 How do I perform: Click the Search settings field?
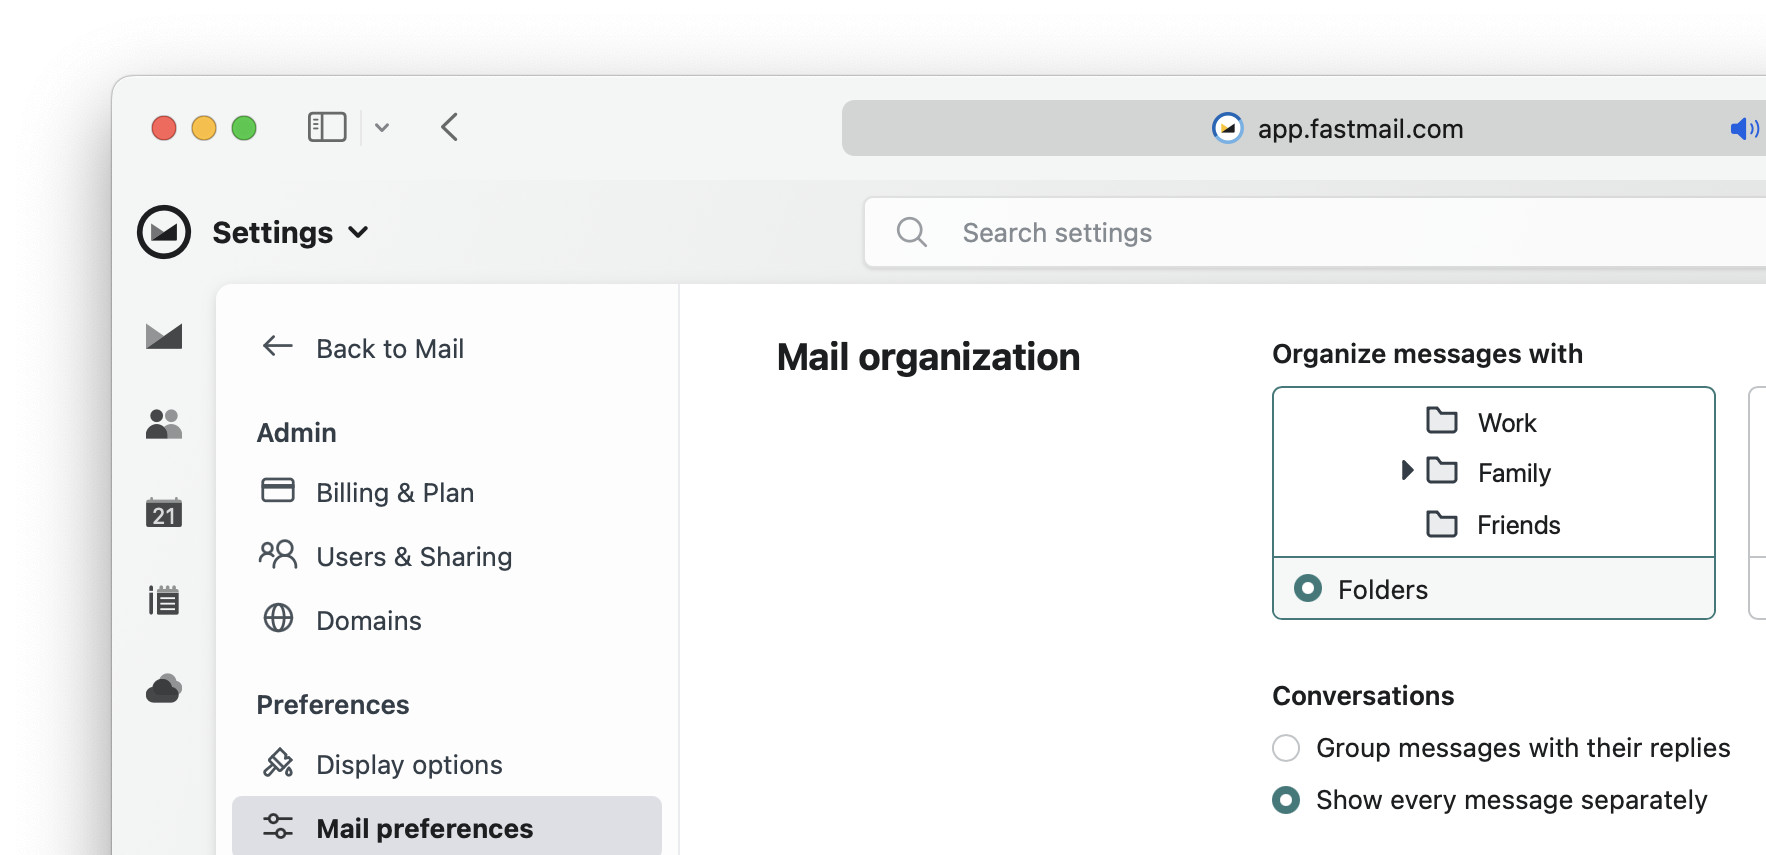(x=1315, y=232)
